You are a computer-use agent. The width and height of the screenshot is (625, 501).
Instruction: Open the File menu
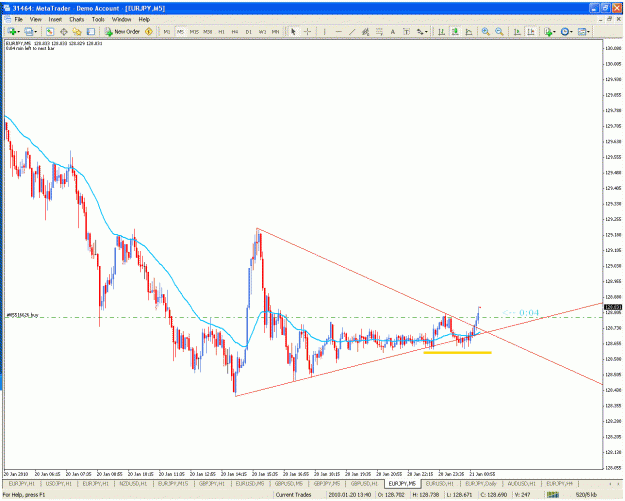point(19,19)
